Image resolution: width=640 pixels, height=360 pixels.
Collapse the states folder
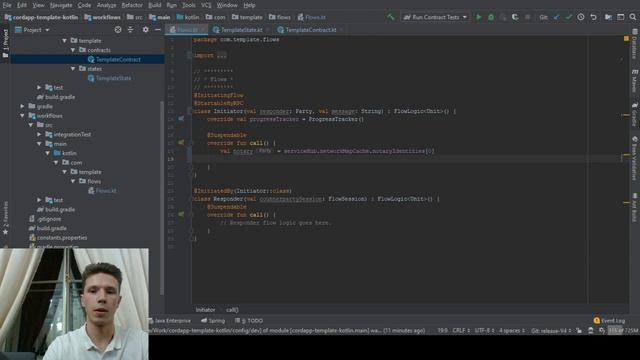point(73,69)
